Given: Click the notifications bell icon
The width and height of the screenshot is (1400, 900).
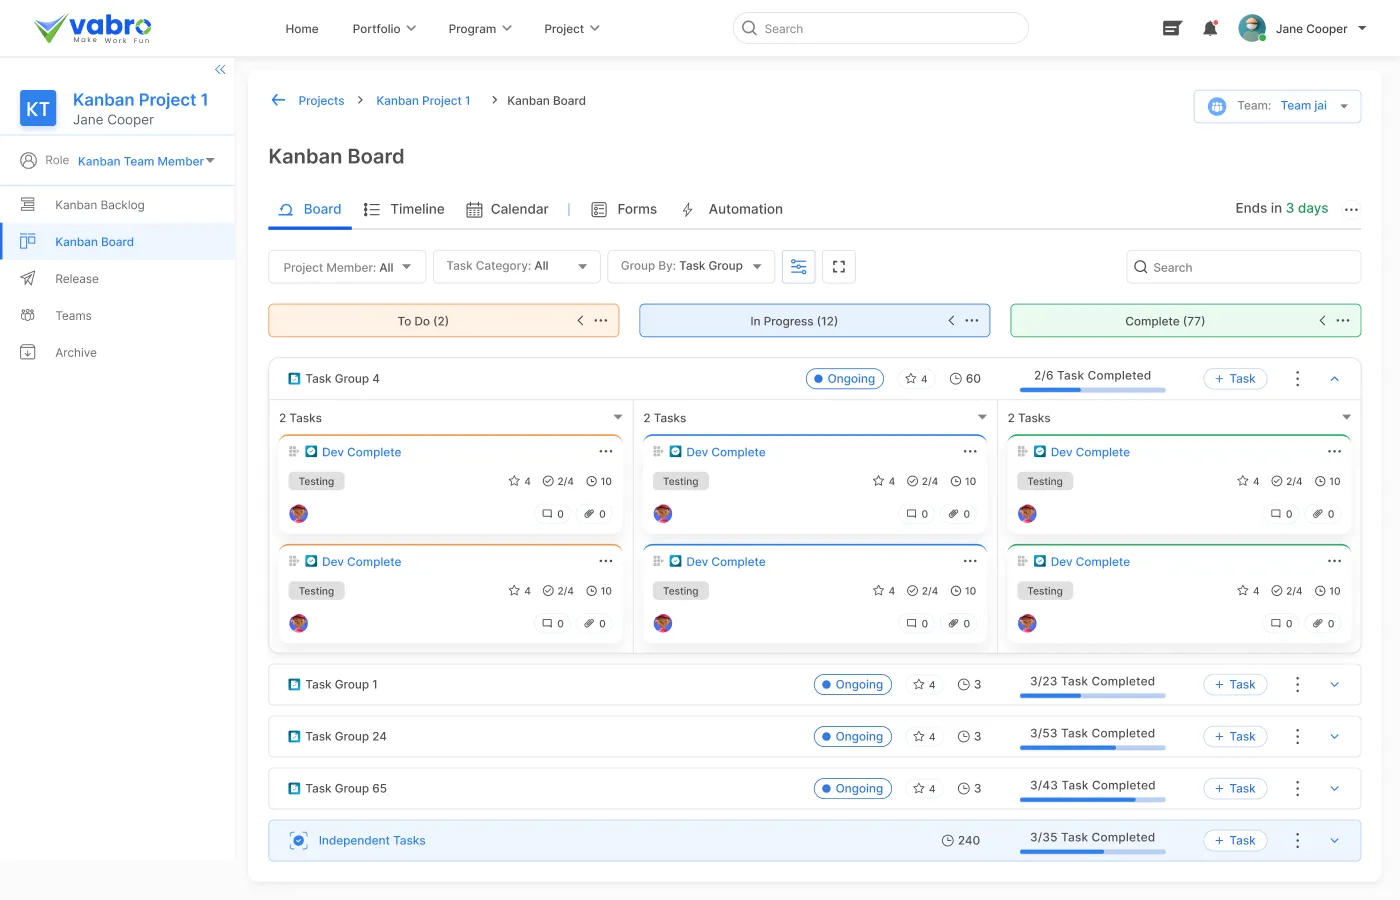Looking at the screenshot, I should point(1210,29).
